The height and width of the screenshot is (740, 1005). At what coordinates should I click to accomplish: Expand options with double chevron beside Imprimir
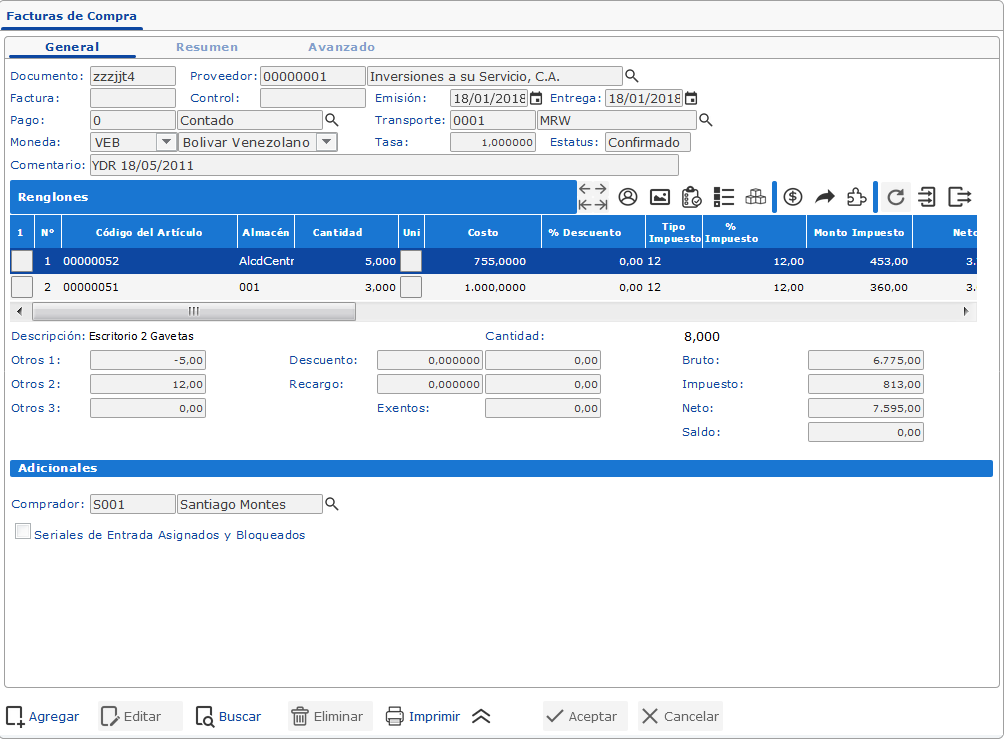481,716
